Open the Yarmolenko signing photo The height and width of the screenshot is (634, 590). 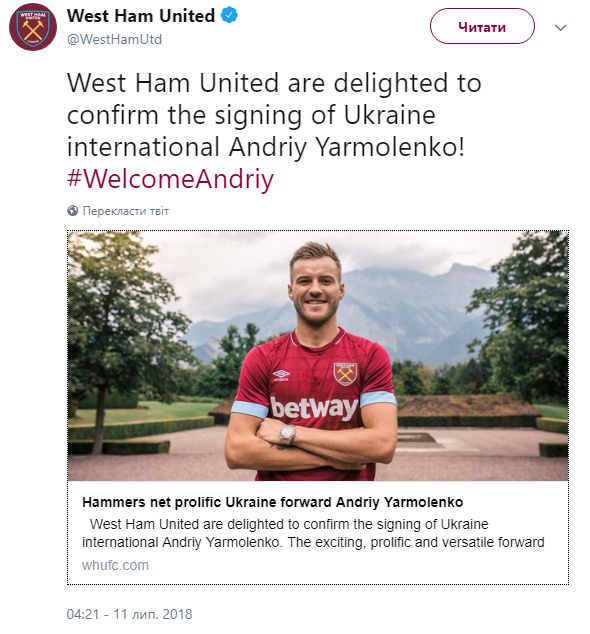click(x=318, y=355)
